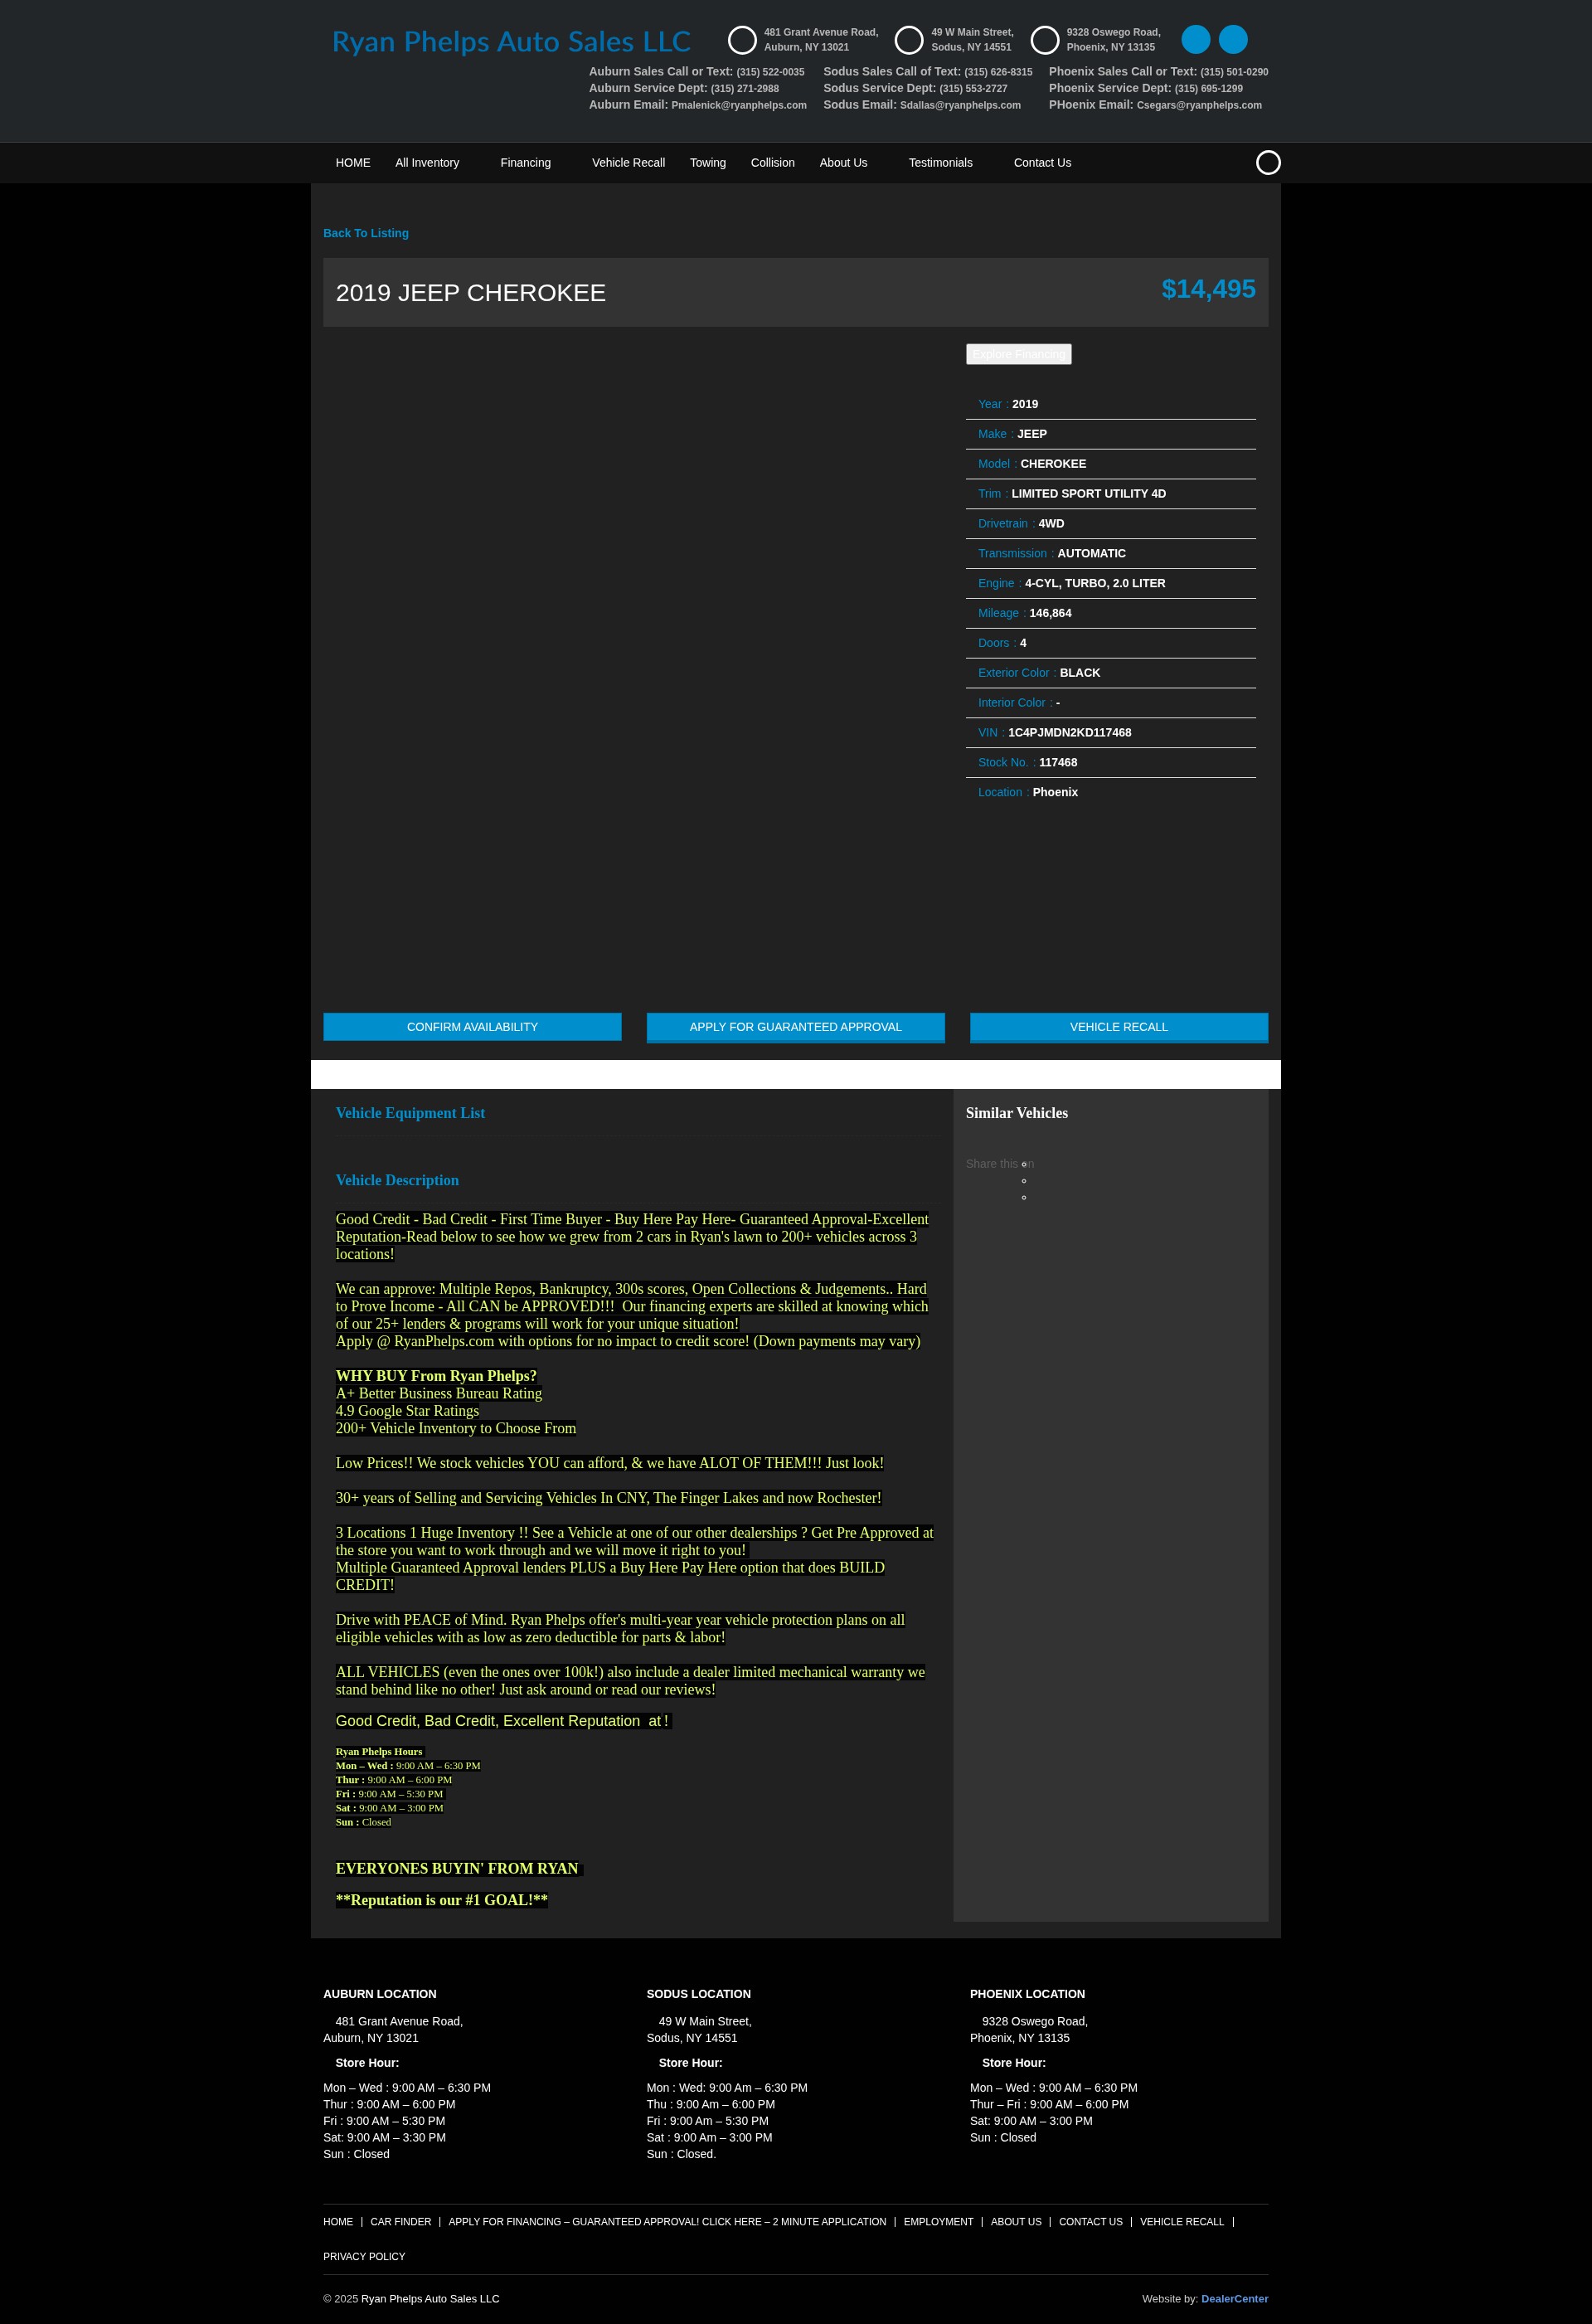Click the footer EMPLOYMENT link
1592x2324 pixels.
coord(938,2222)
